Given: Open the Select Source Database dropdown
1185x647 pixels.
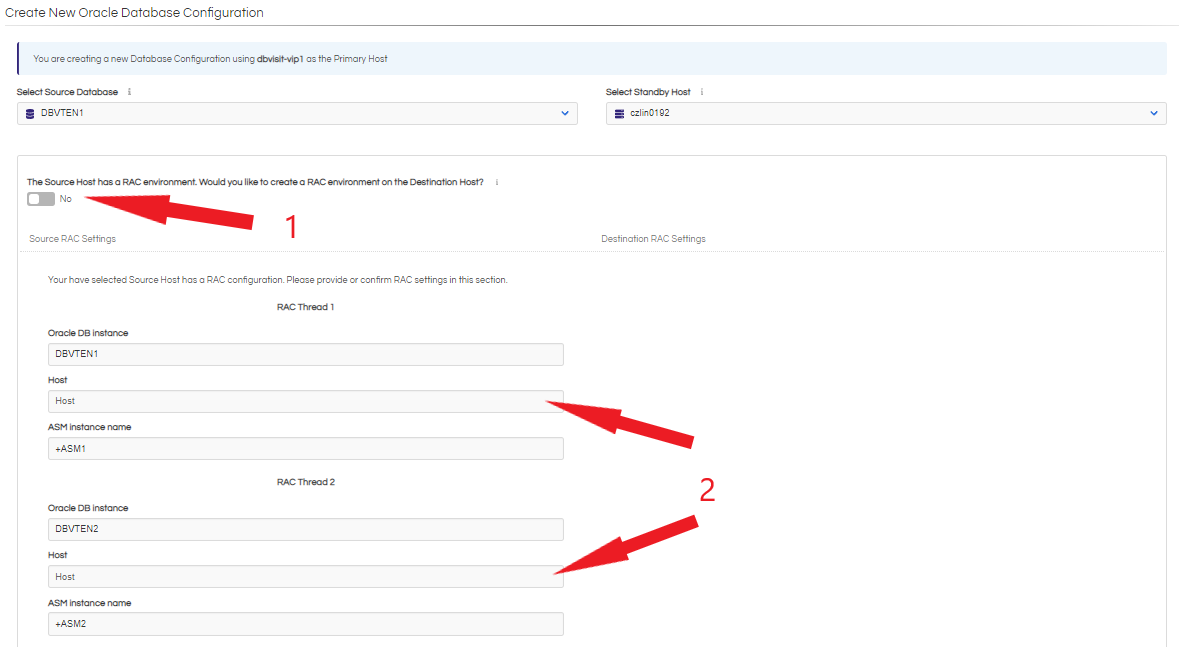Looking at the screenshot, I should pyautogui.click(x=297, y=114).
